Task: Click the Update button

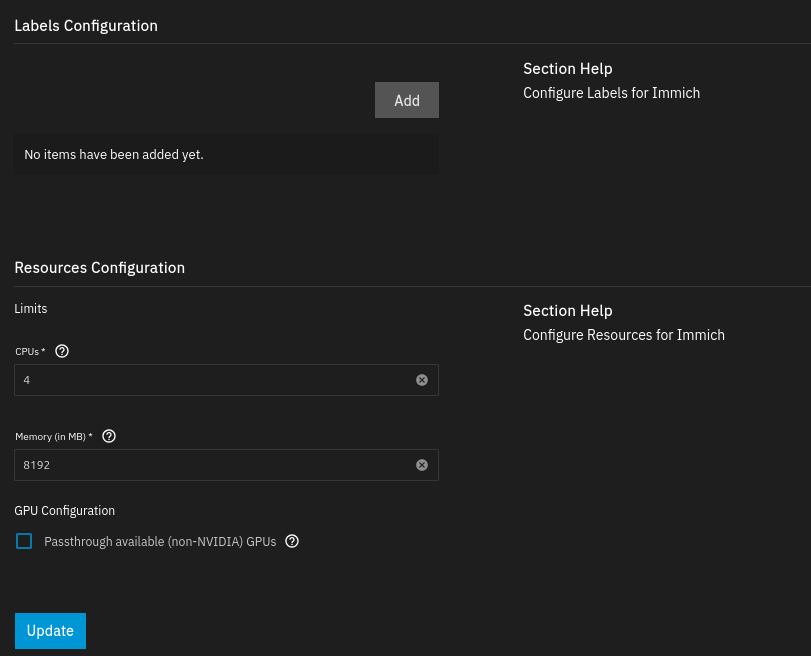Action: (50, 631)
